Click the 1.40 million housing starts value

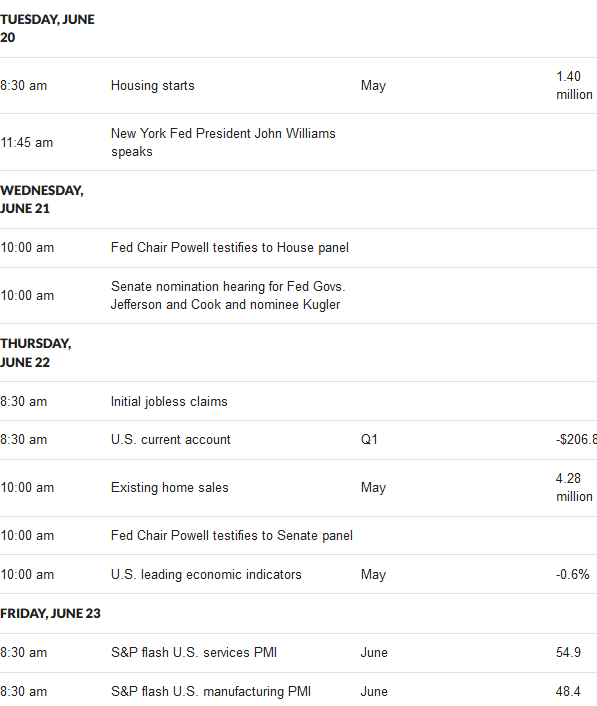(574, 86)
